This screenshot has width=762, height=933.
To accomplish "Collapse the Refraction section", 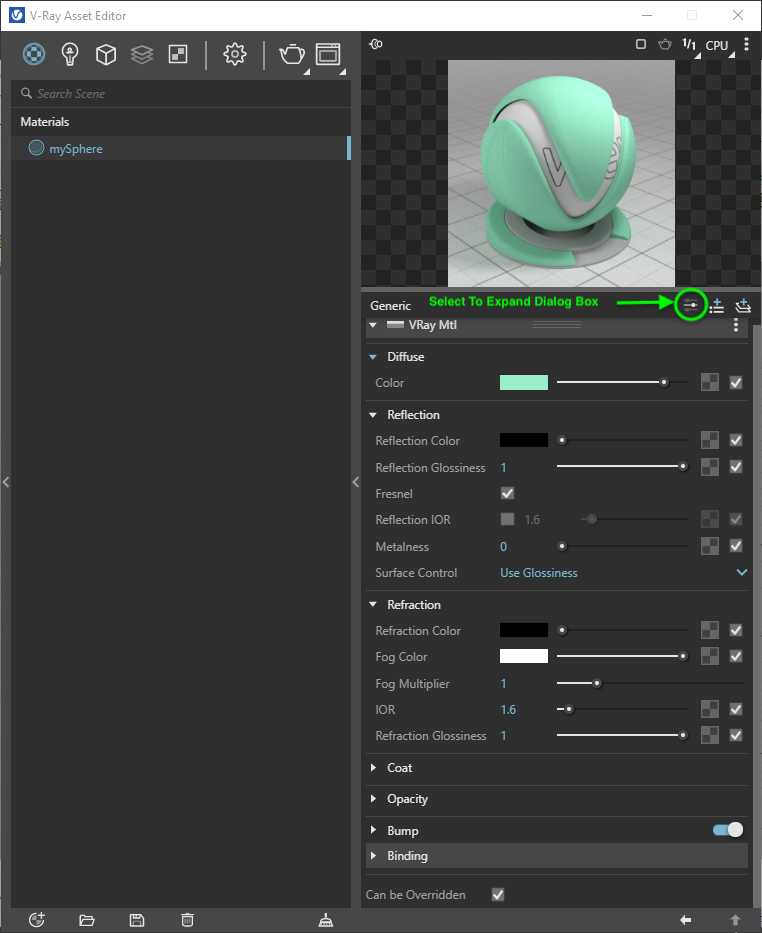I will [x=373, y=605].
